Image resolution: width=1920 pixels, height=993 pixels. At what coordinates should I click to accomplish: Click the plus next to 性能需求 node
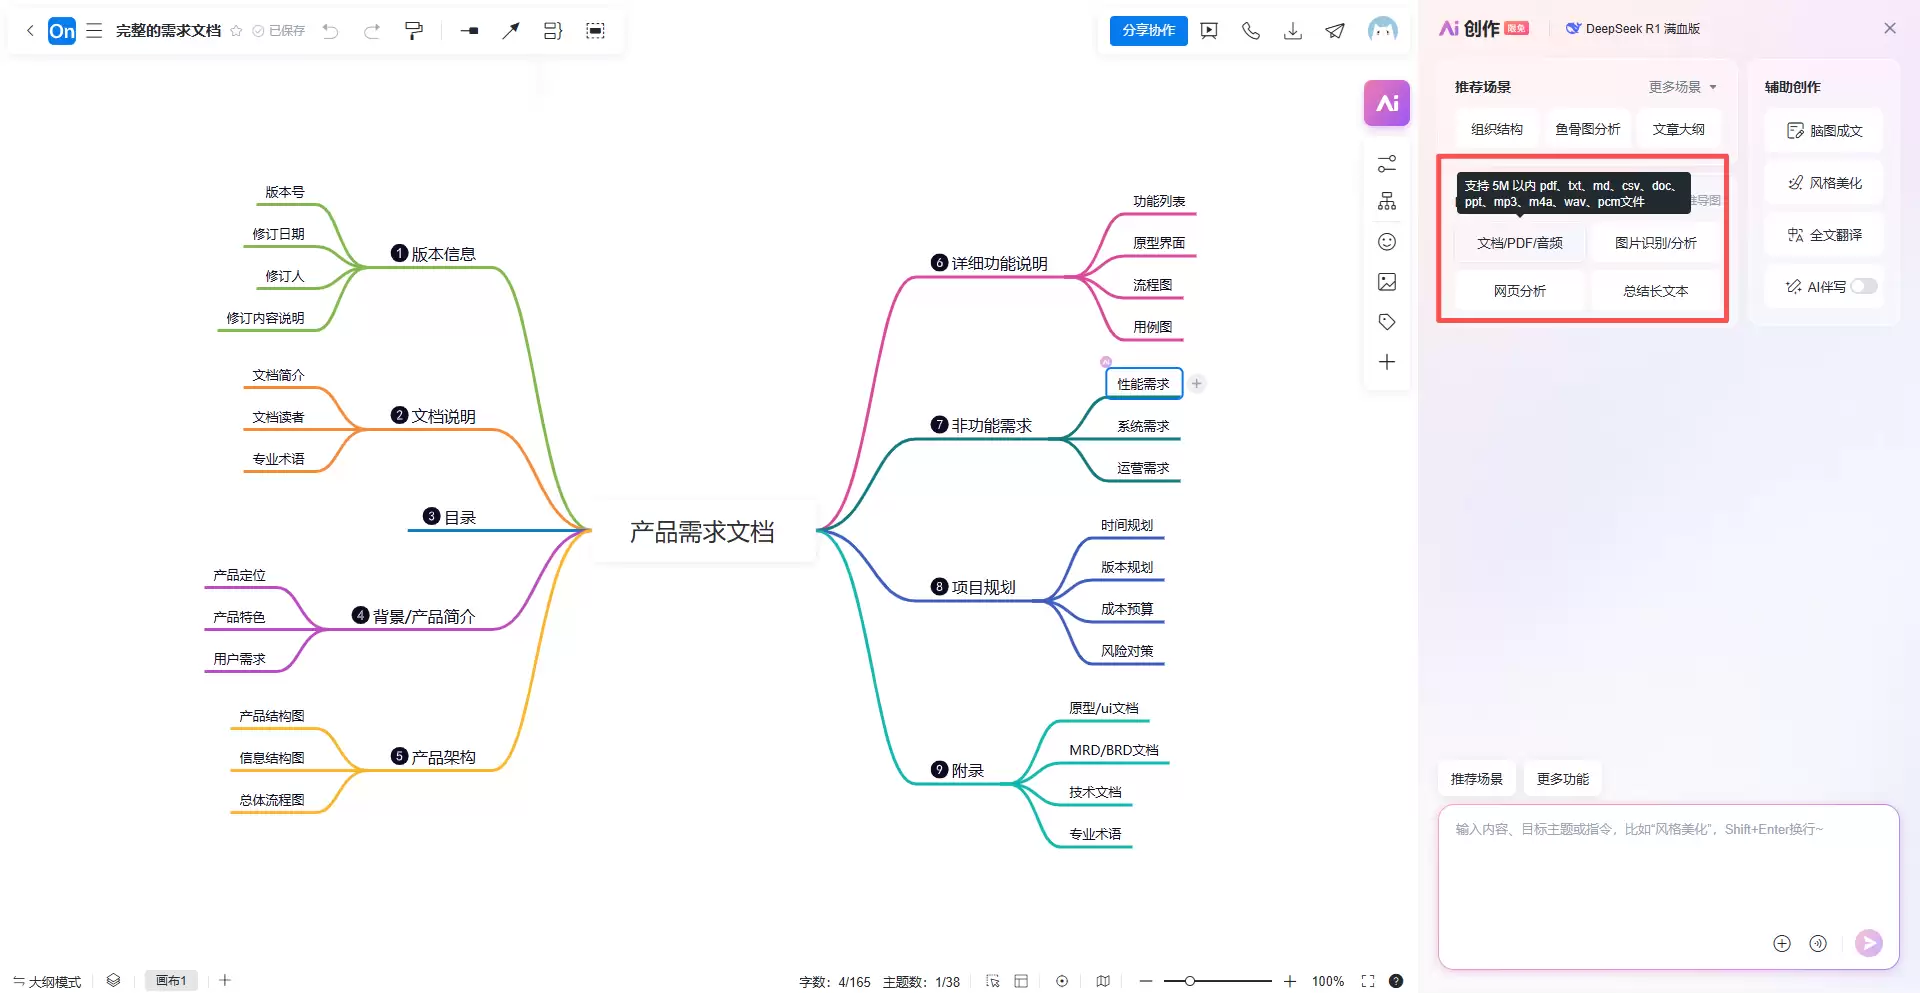pyautogui.click(x=1196, y=383)
